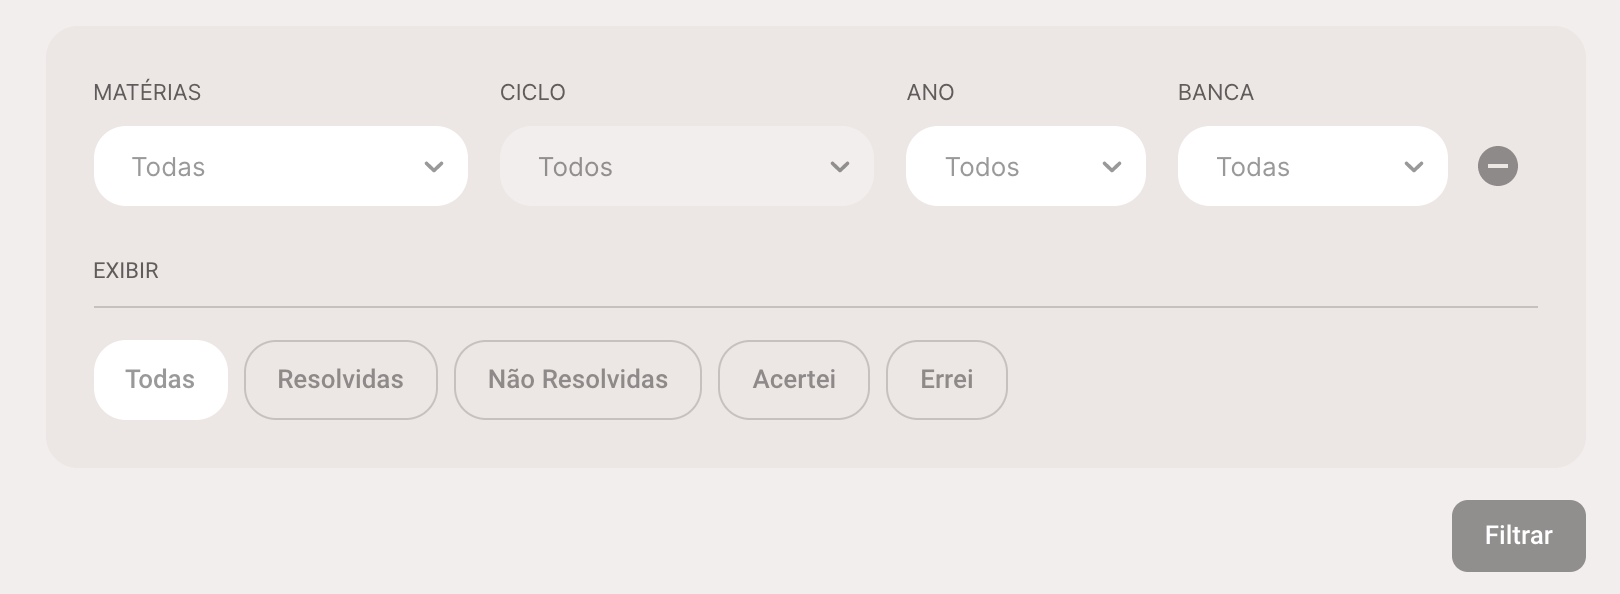Click the chevron arrow in Matérias dropdown
The height and width of the screenshot is (594, 1620).
coord(434,167)
